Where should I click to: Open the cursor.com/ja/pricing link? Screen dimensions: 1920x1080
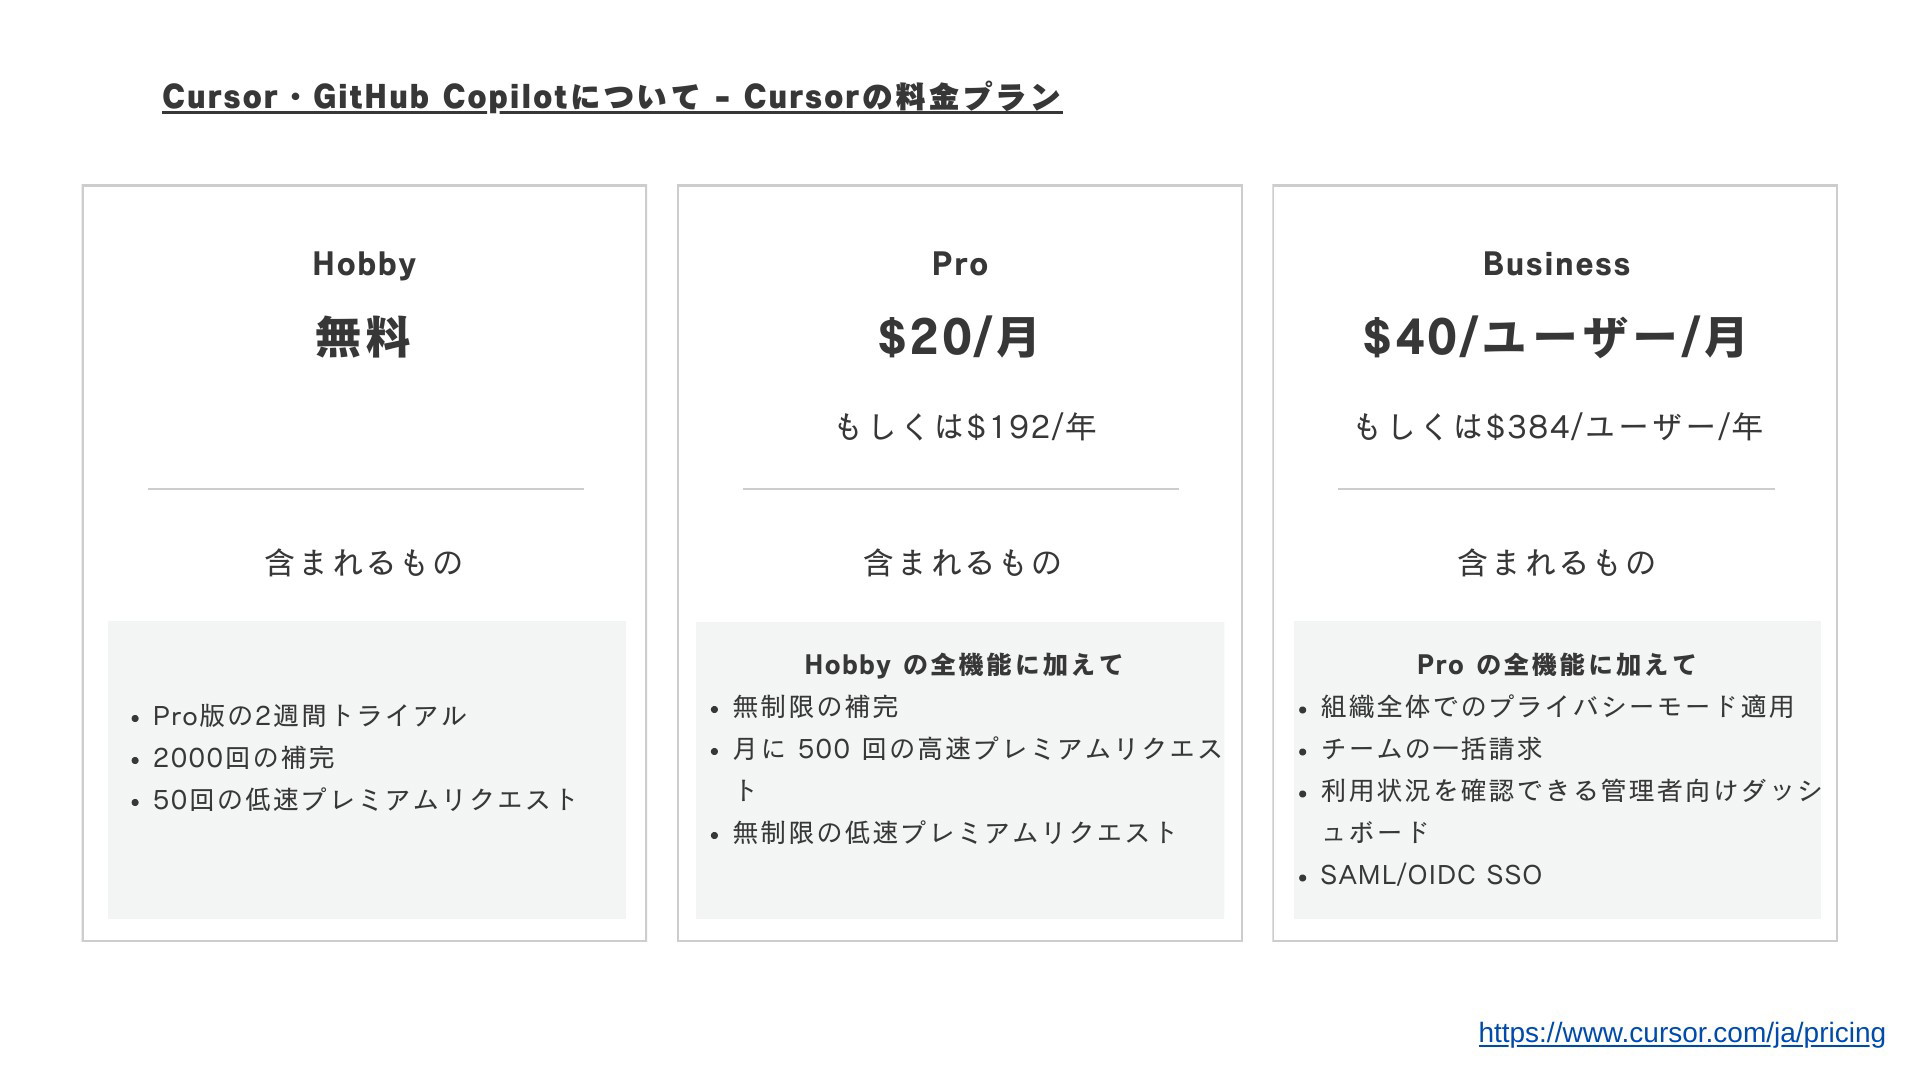click(1681, 1033)
